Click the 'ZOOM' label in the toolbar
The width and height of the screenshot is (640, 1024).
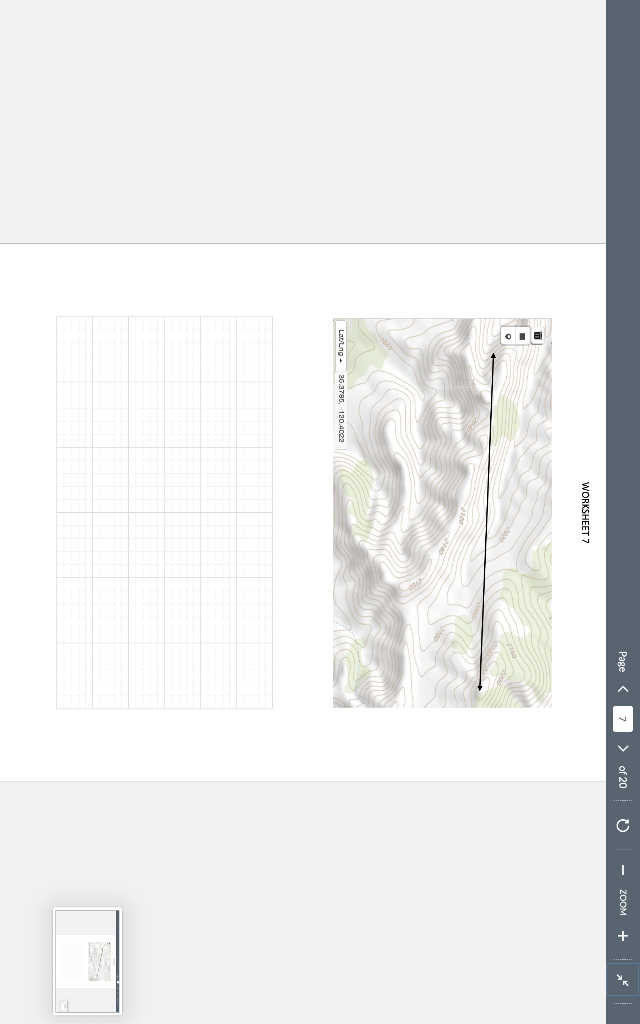point(622,903)
